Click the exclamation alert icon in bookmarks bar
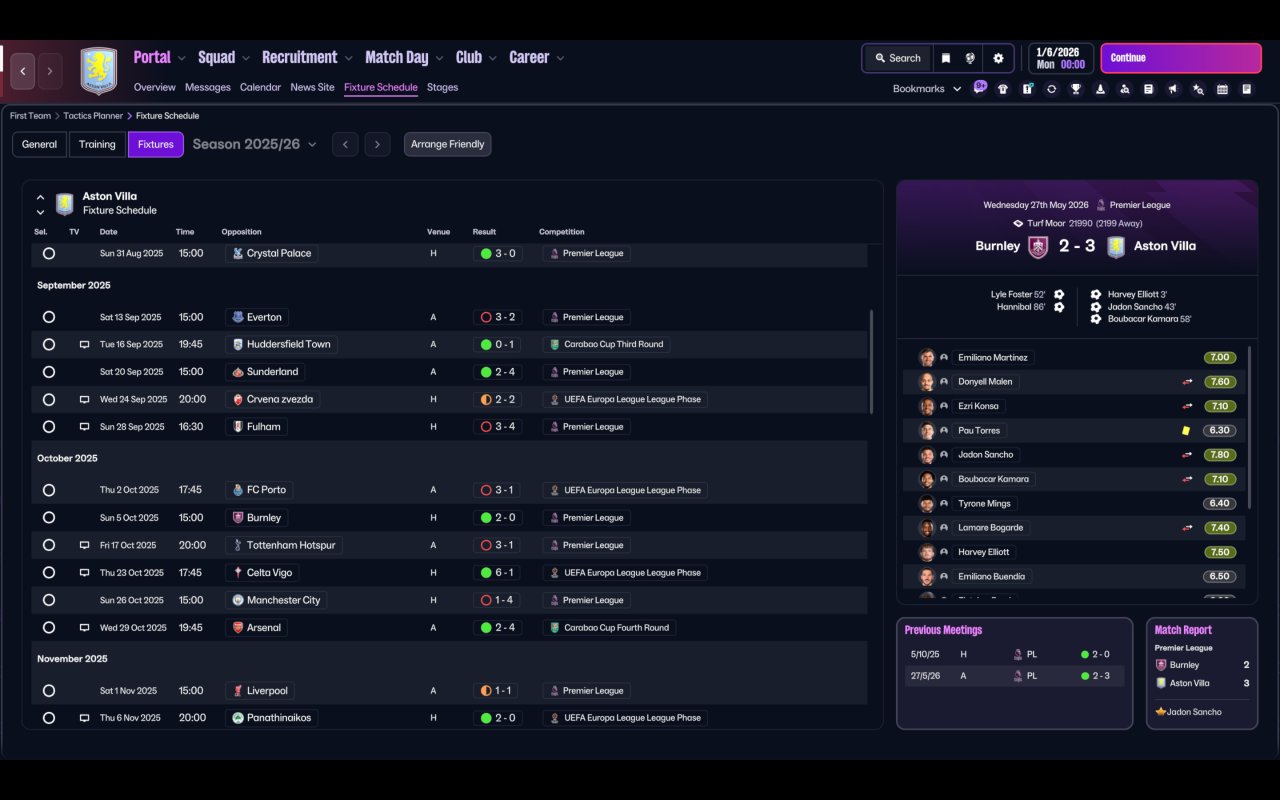 (x=1027, y=89)
